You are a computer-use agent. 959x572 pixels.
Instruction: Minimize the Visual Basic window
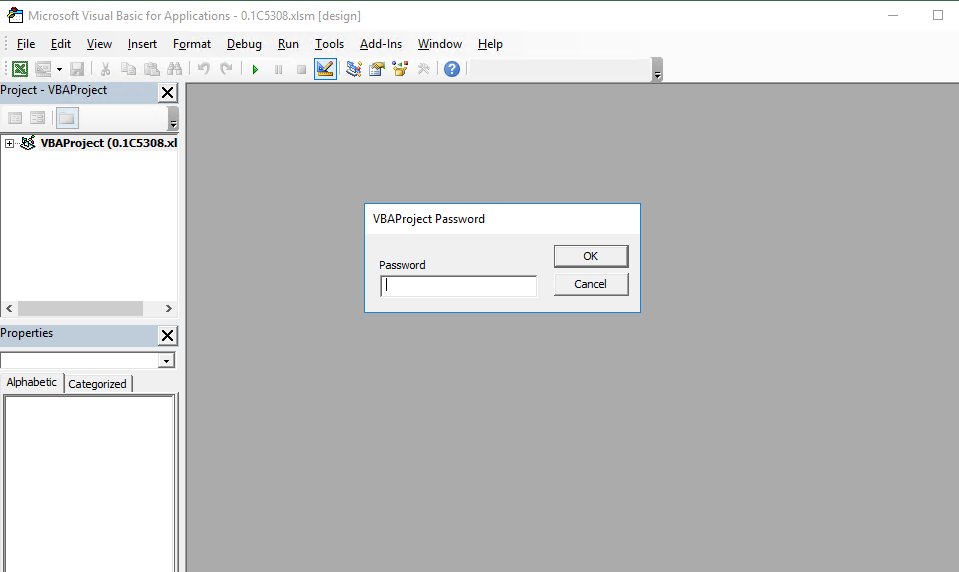(x=893, y=15)
